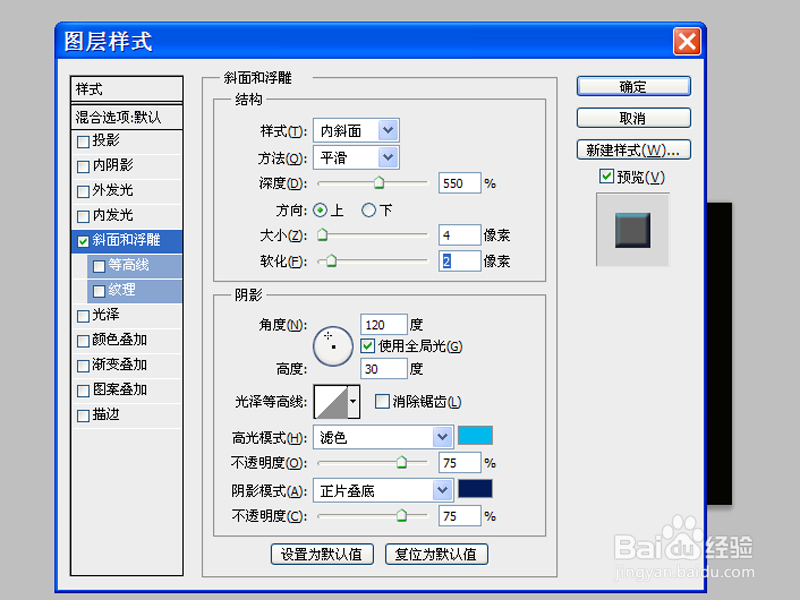Click the 确定 button
This screenshot has height=600, width=800.
click(x=634, y=86)
